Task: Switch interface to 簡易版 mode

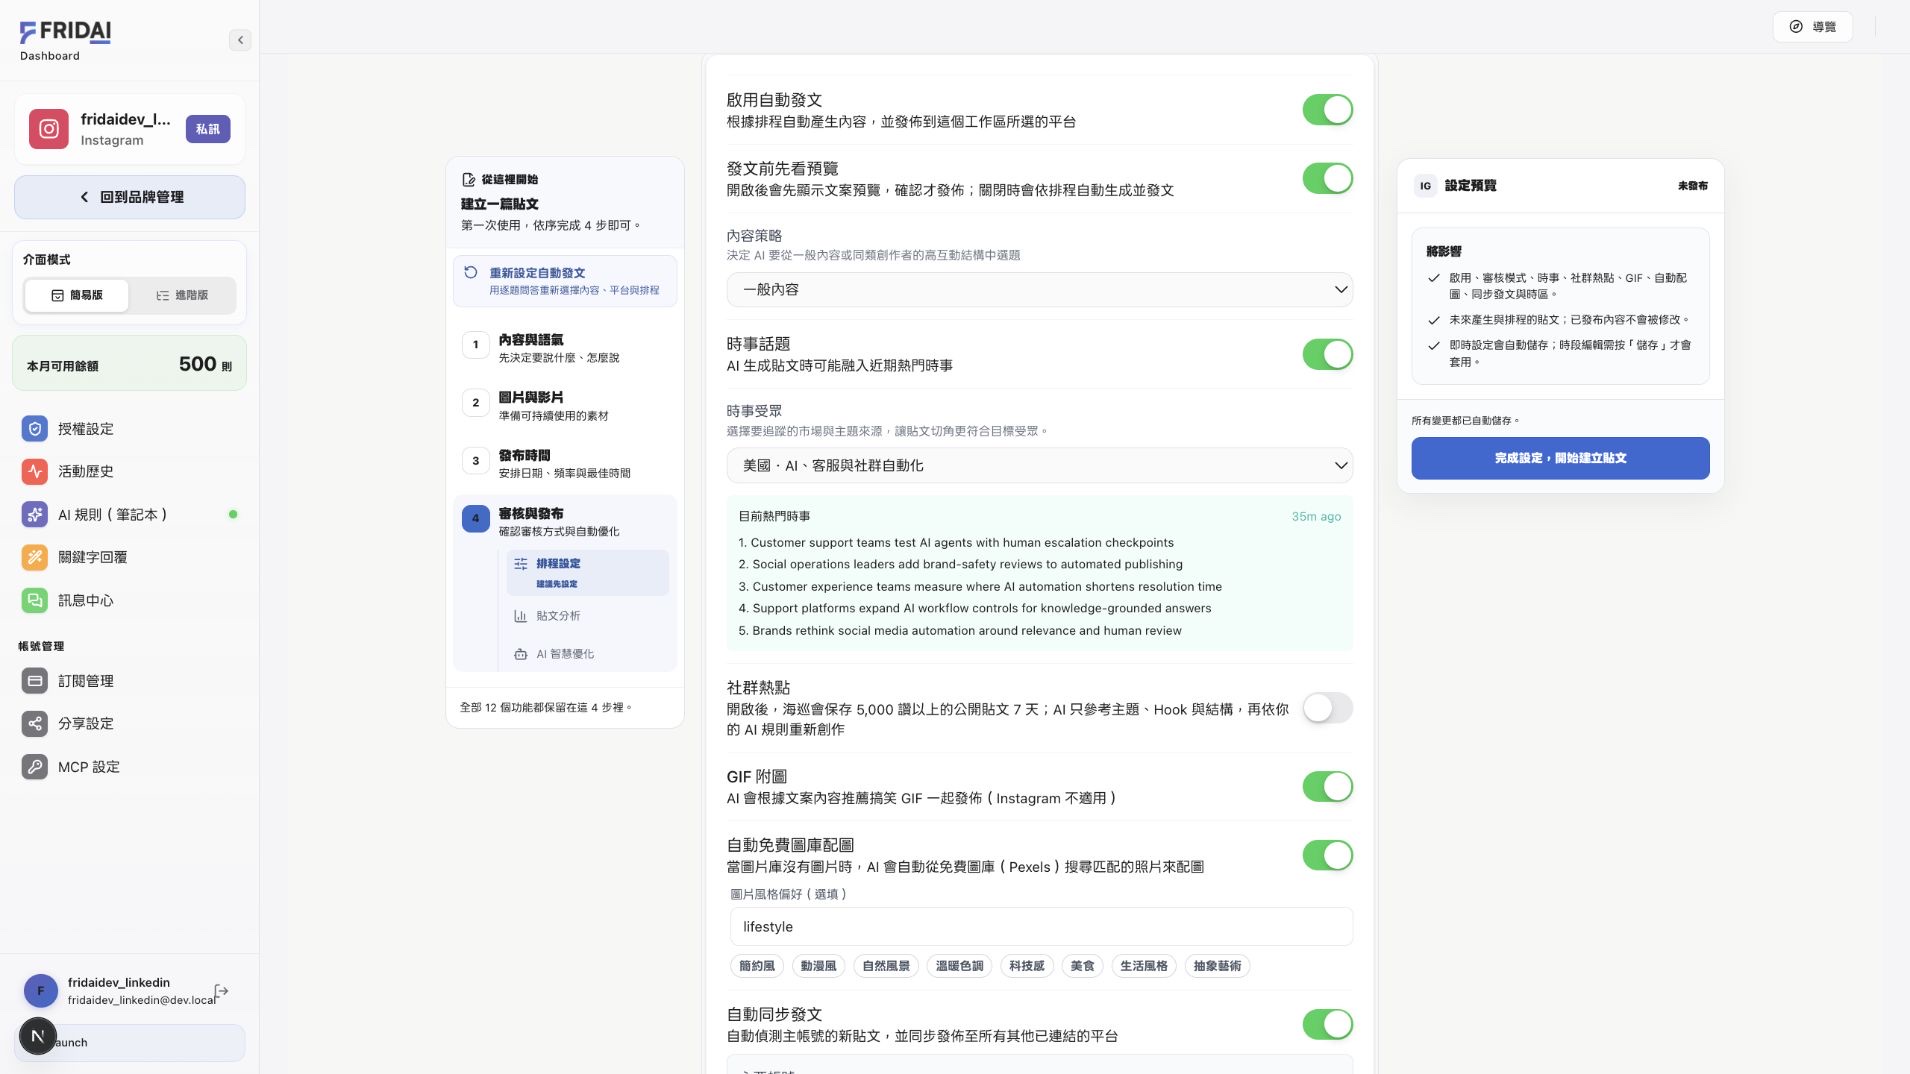Action: pyautogui.click(x=77, y=295)
